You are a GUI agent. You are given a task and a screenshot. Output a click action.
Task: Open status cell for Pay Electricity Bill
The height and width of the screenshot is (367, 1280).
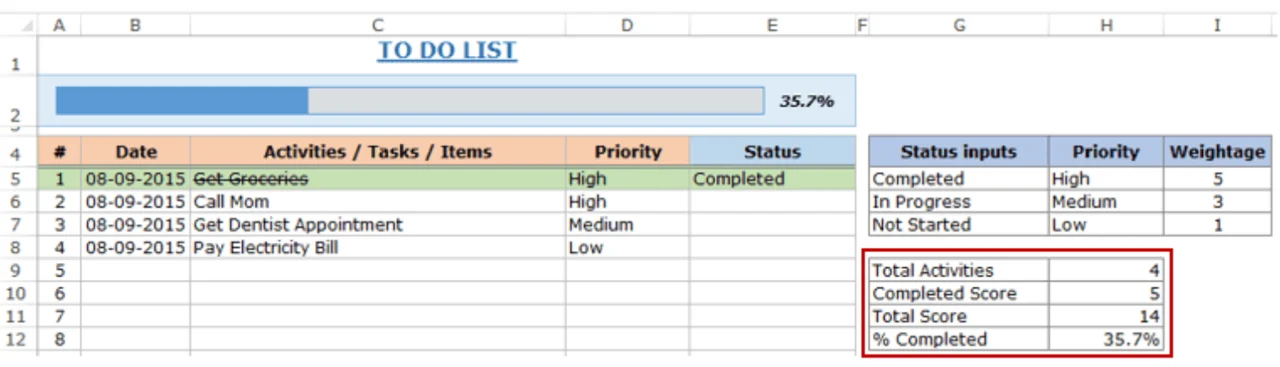tap(772, 248)
